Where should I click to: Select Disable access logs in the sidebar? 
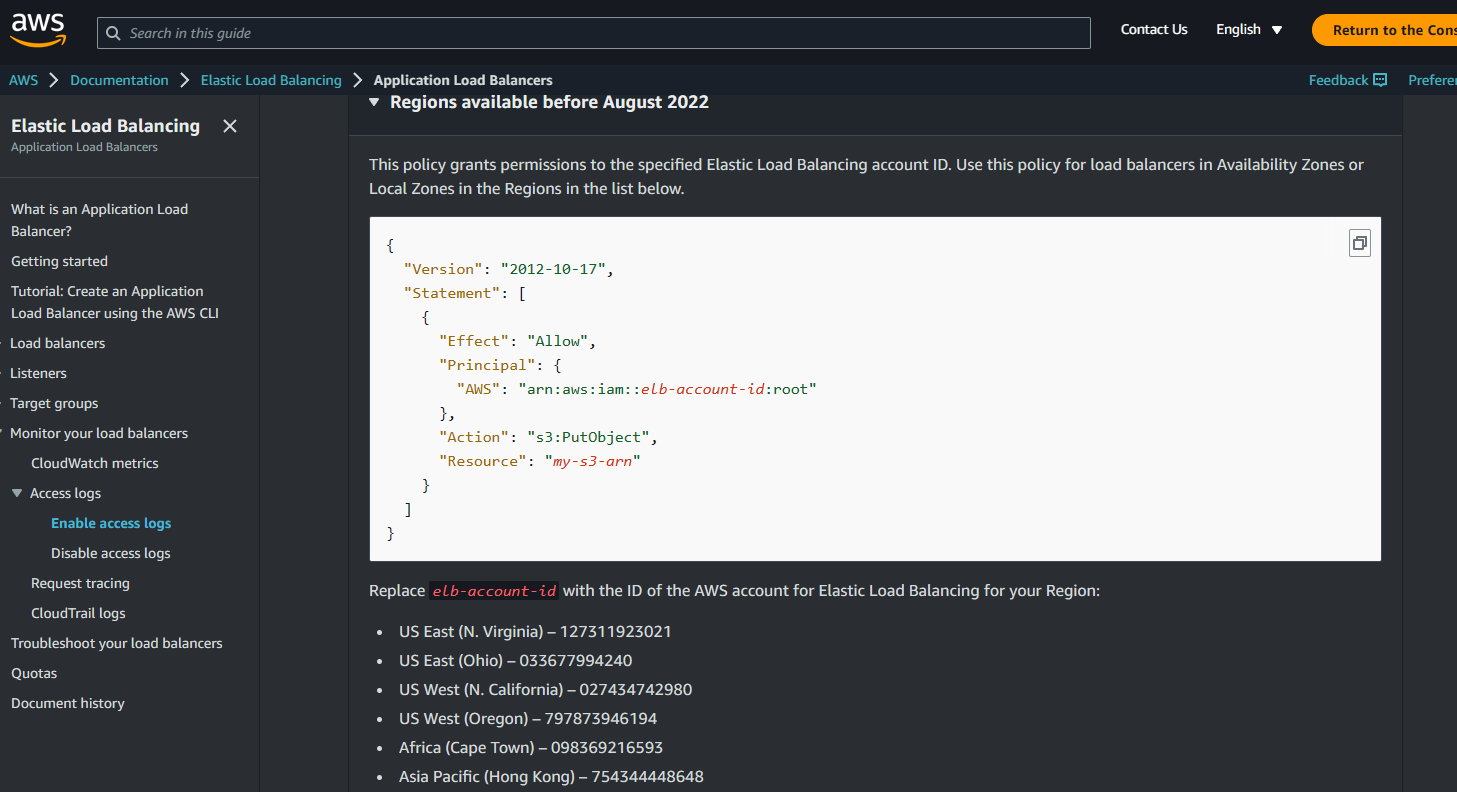110,552
